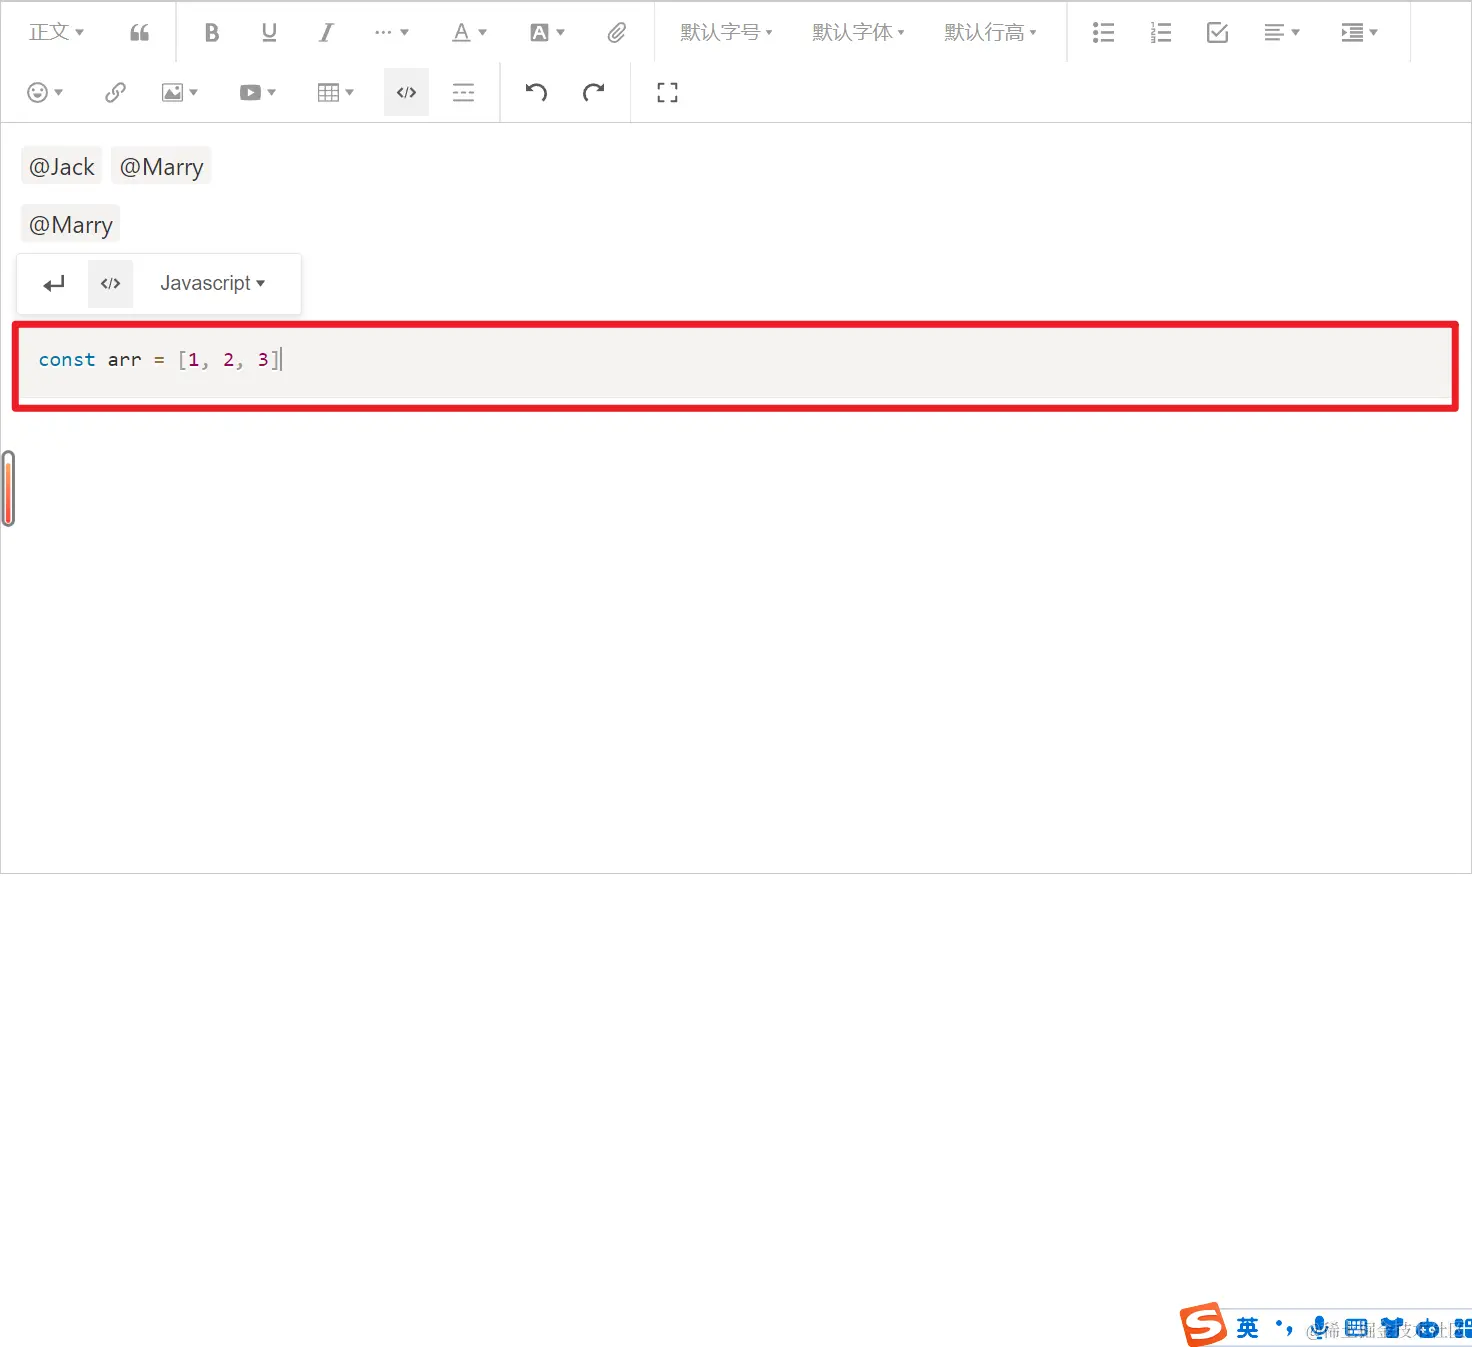Click the empty editor area below code block
Viewport: 1472px width, 1347px height.
(x=736, y=640)
